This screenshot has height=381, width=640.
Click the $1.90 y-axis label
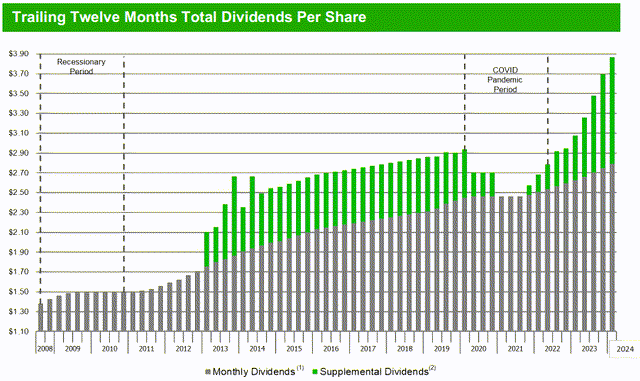[19, 252]
